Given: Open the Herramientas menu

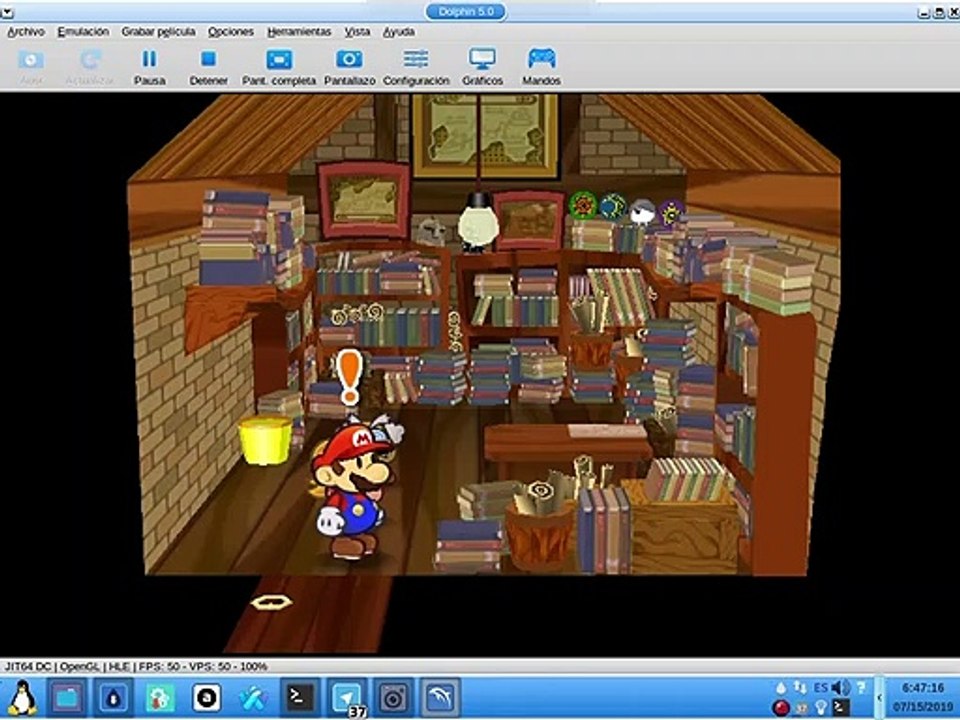Looking at the screenshot, I should (299, 32).
